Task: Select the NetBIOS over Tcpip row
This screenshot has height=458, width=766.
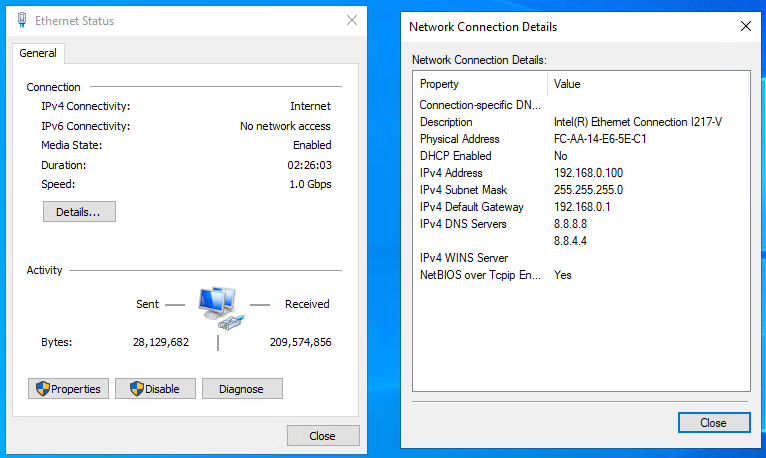Action: point(581,275)
